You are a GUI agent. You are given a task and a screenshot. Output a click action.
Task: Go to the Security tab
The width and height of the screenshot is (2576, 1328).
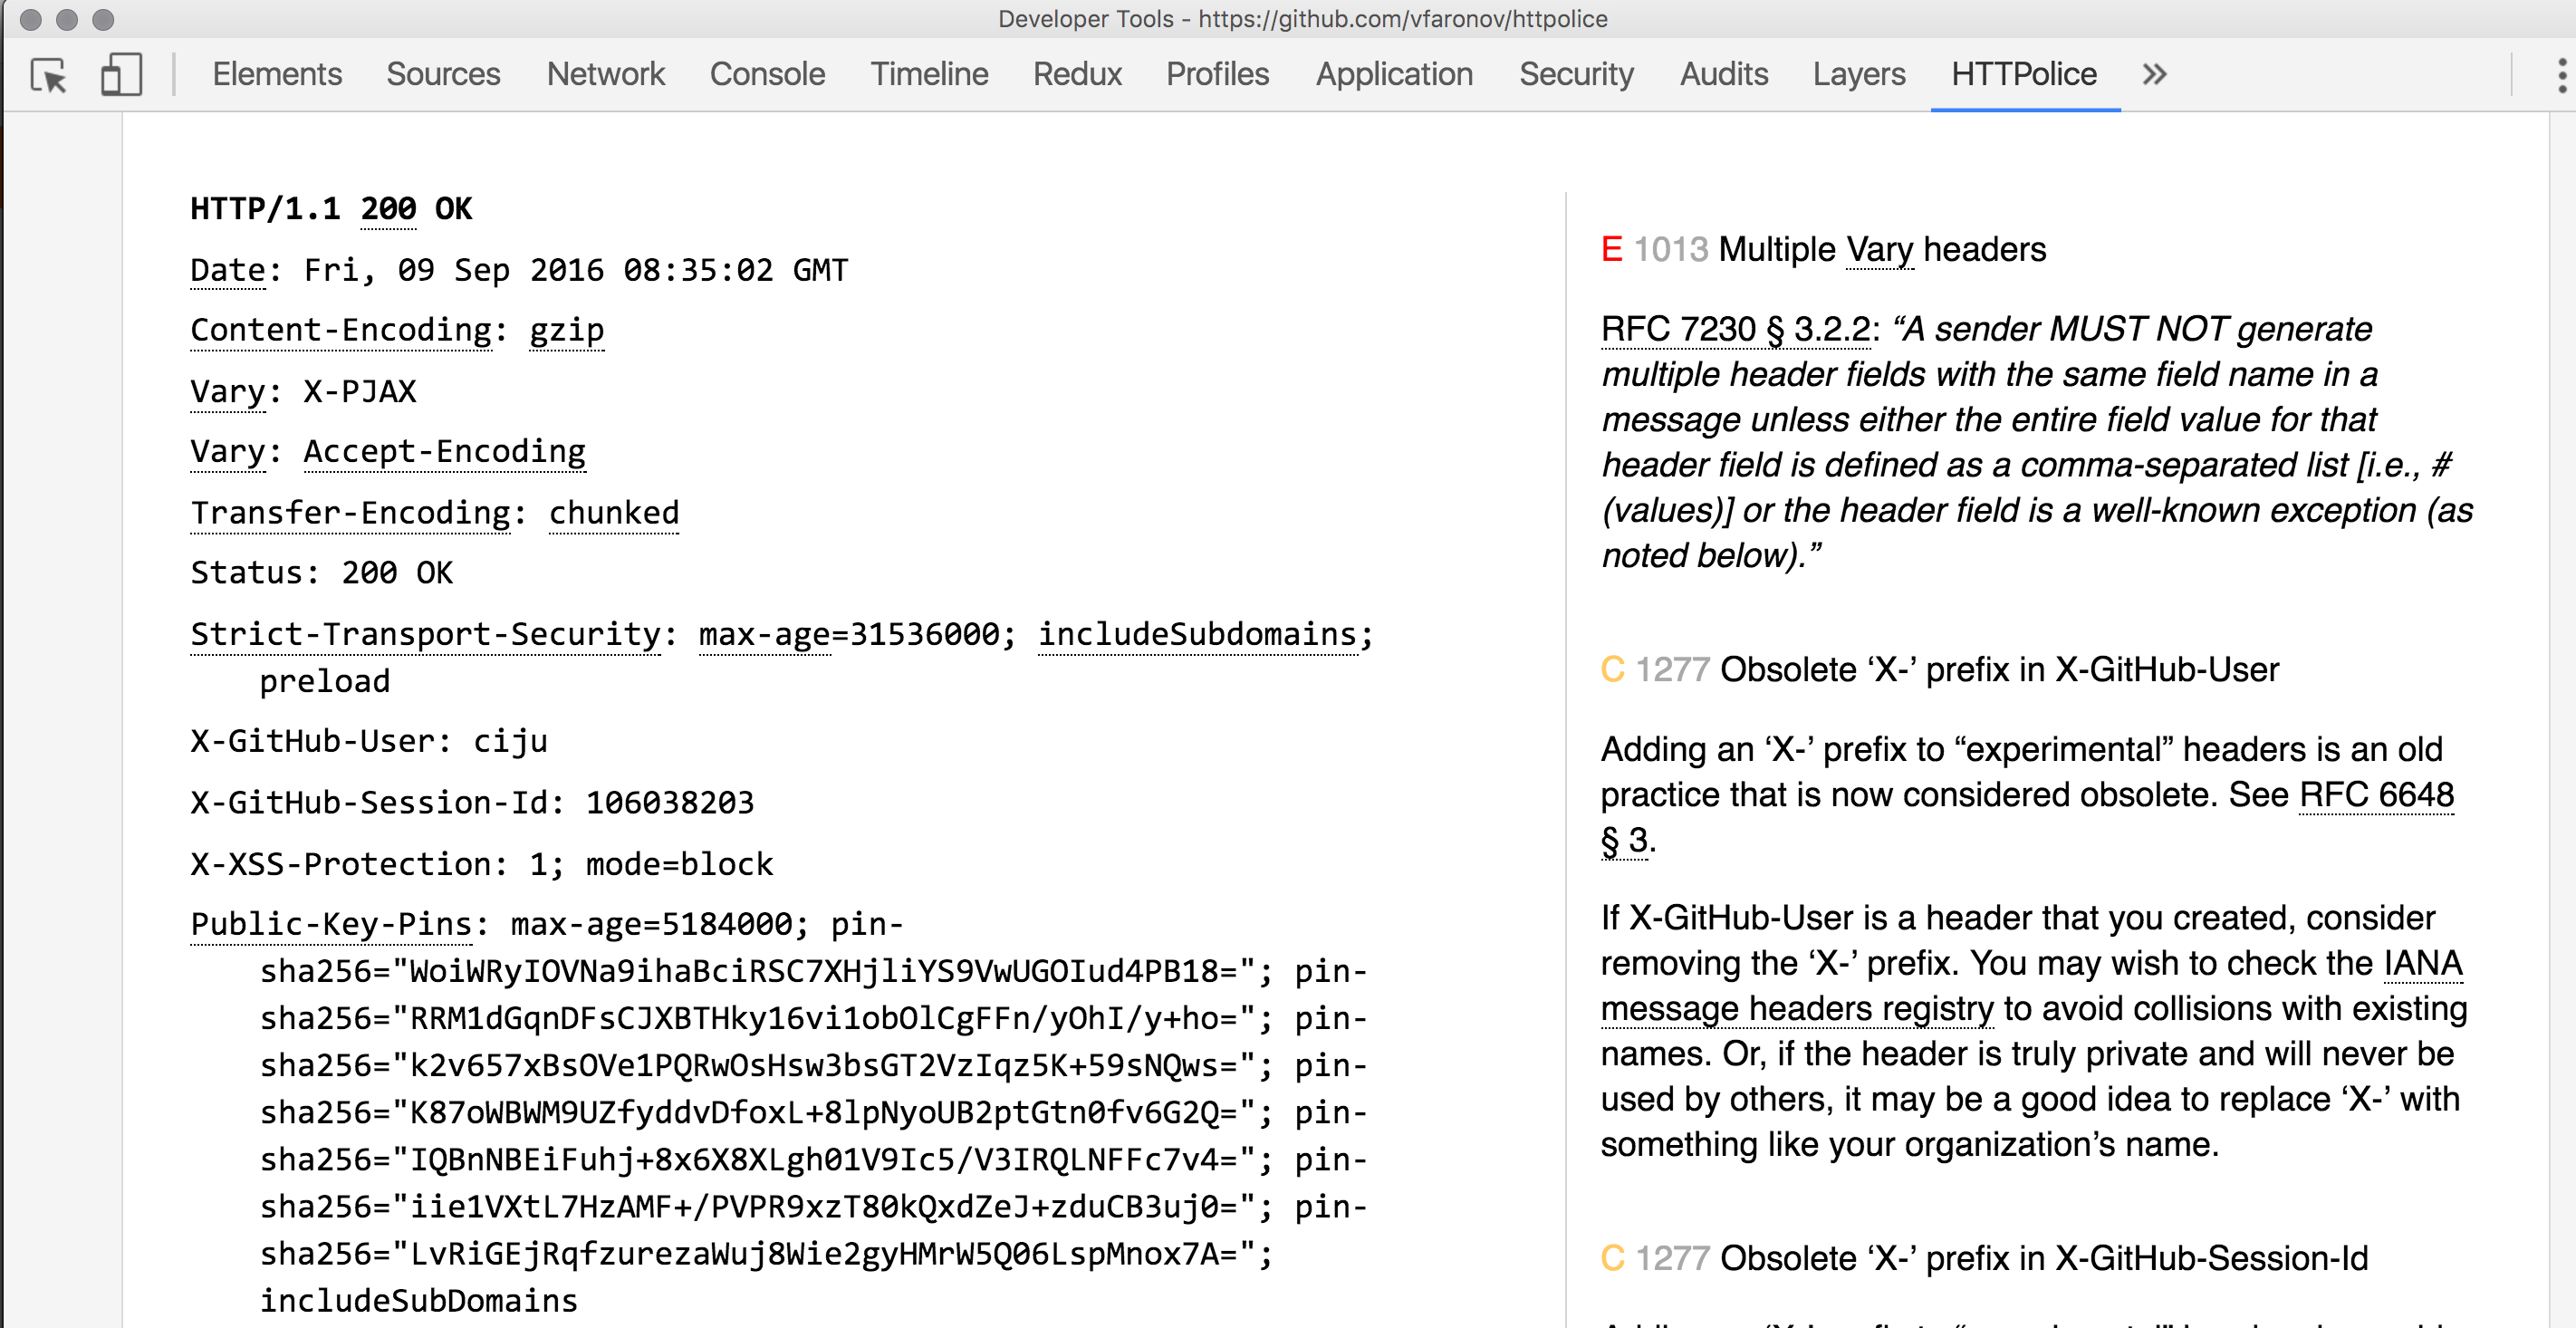click(1576, 74)
